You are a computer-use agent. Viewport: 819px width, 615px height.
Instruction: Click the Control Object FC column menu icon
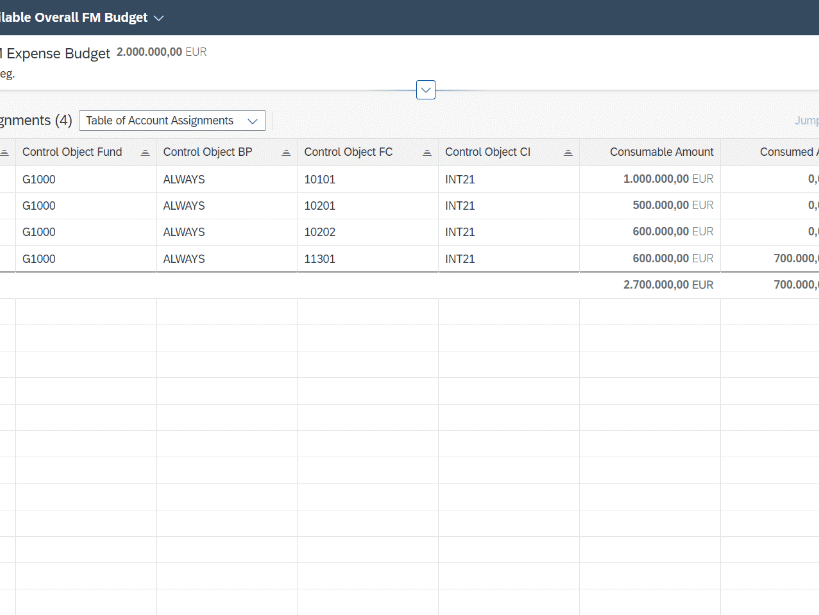tap(427, 153)
